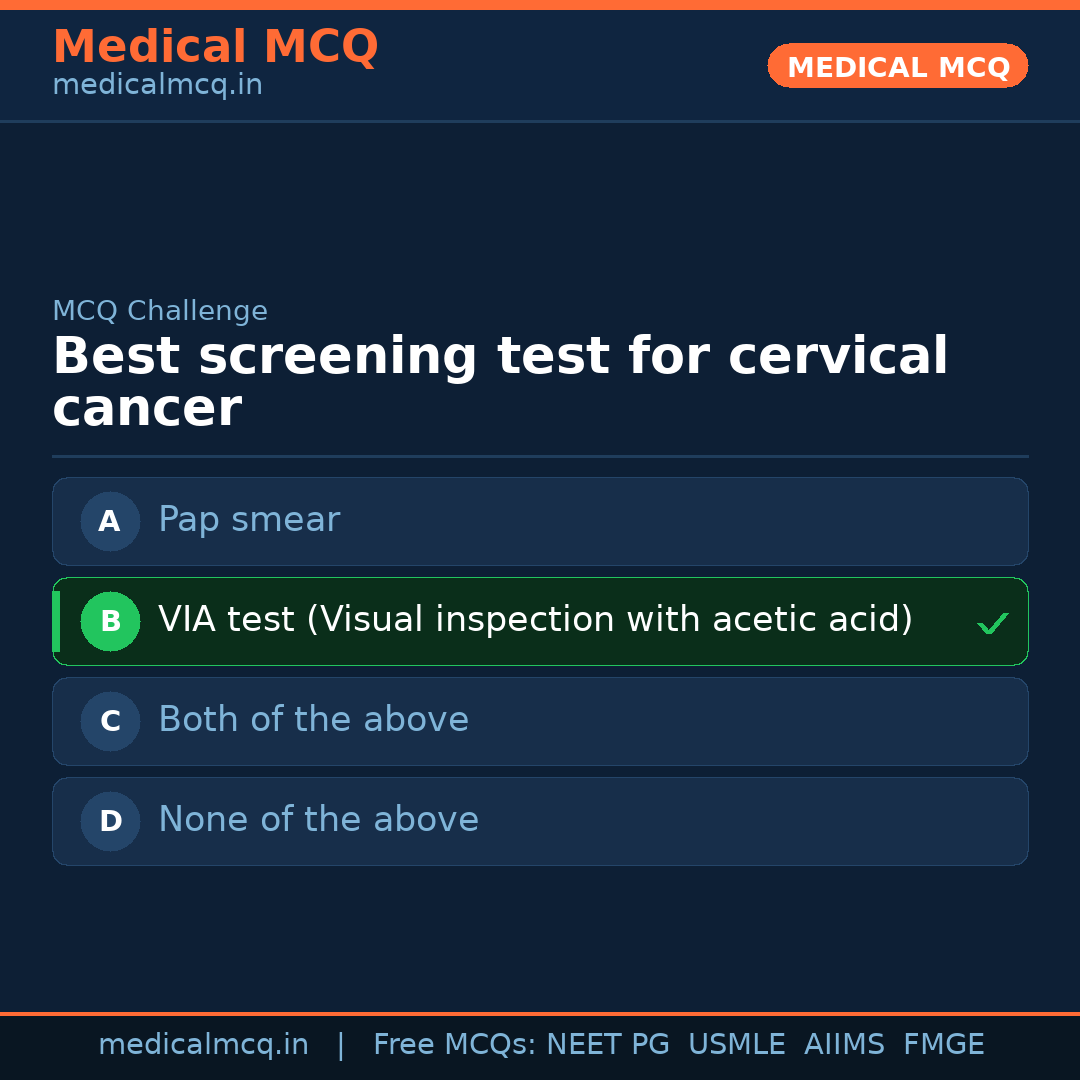
Task: Expand option C 'Both of the above'
Action: [540, 720]
